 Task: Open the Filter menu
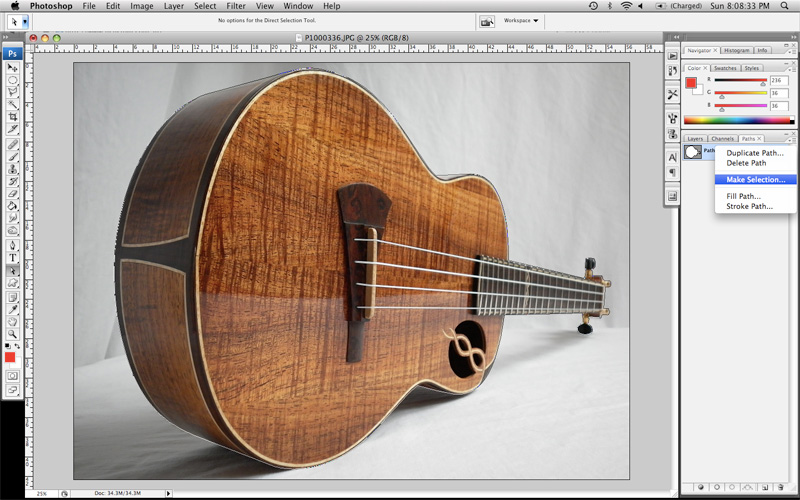[236, 6]
